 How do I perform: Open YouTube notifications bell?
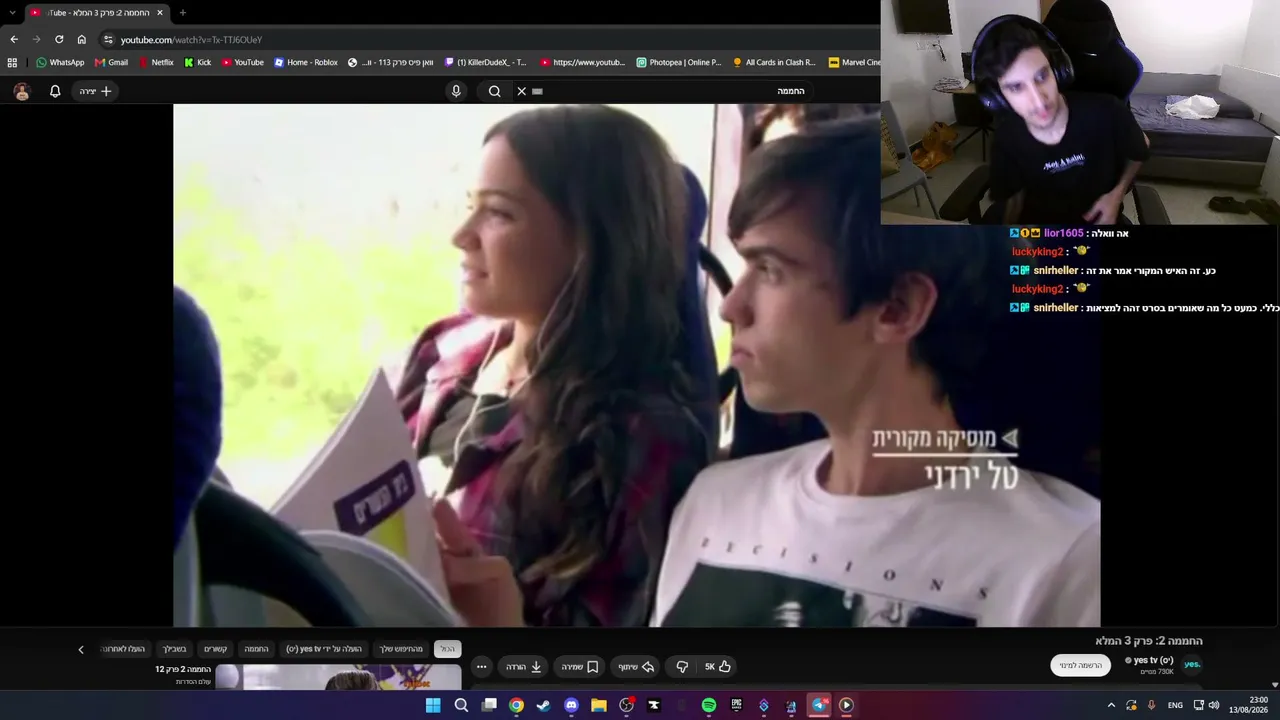tap(55, 91)
